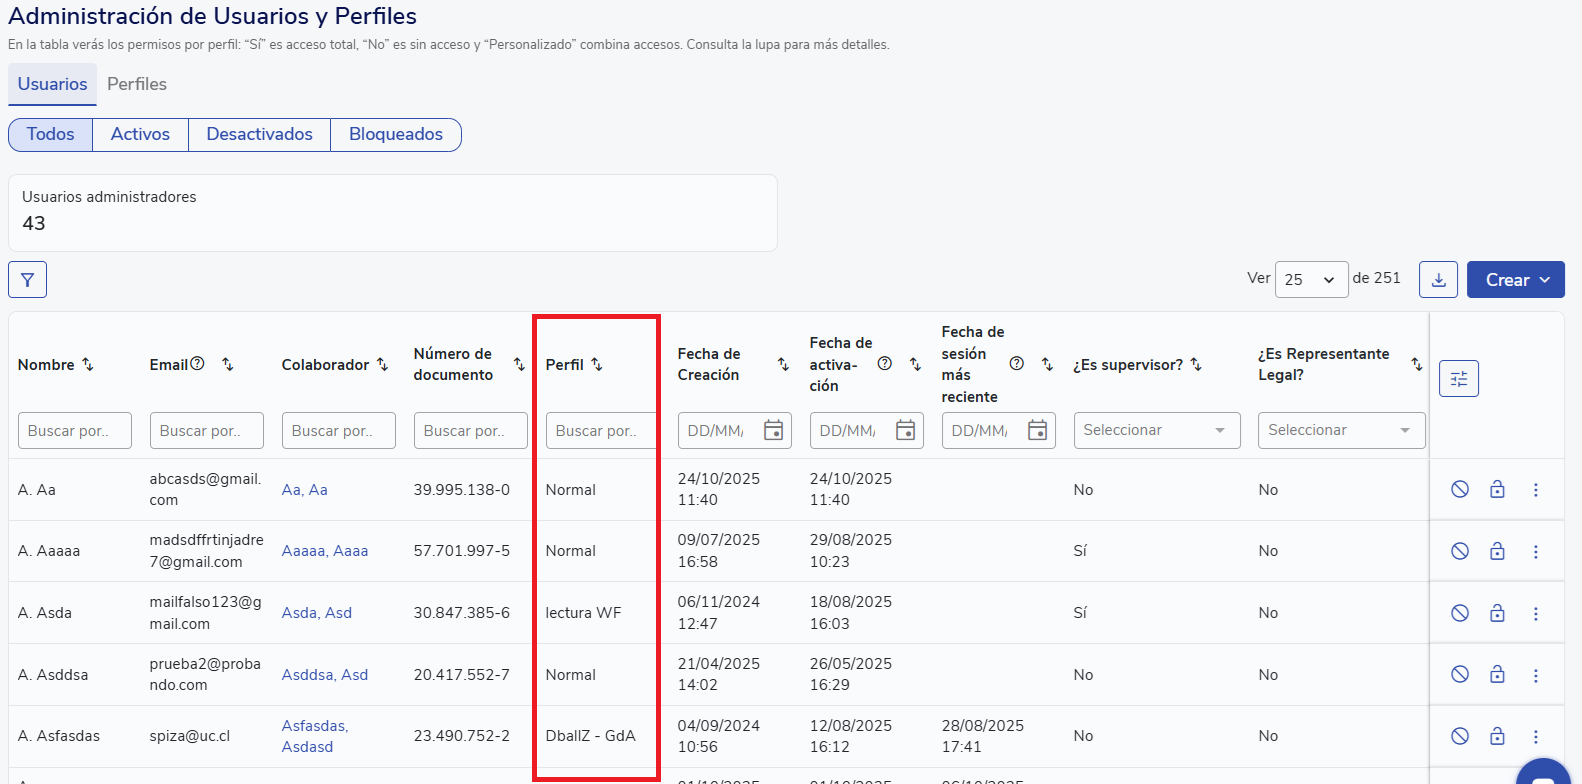
Task: Open the three-dot menu for A. Asda
Action: [1535, 613]
